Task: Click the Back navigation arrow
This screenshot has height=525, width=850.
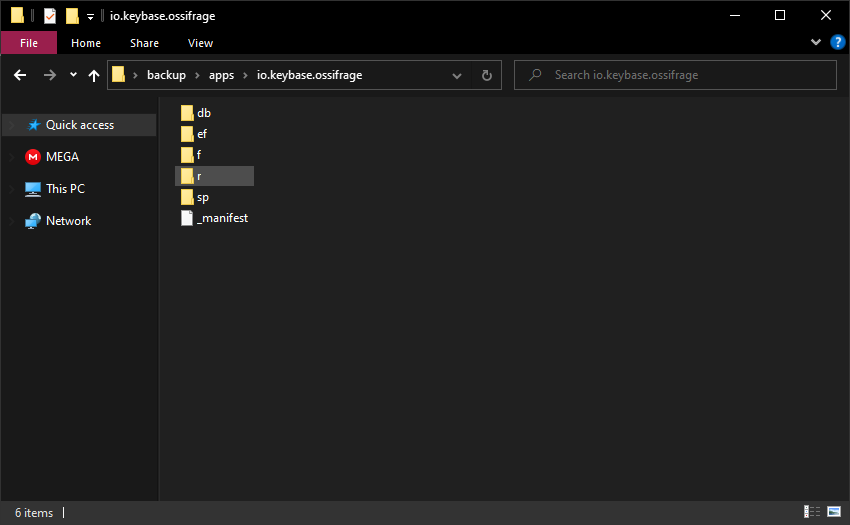Action: 20,76
